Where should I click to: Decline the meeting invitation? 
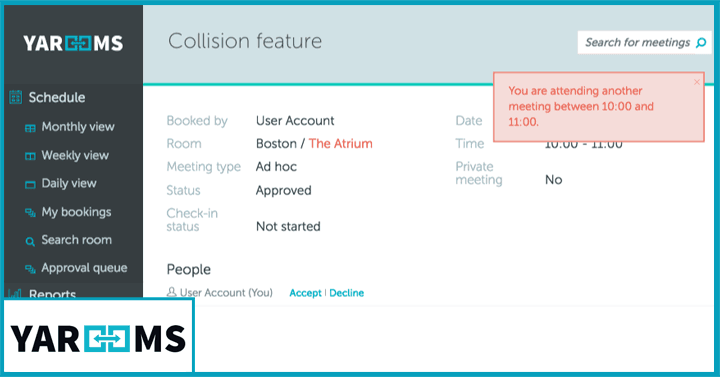[x=347, y=293]
